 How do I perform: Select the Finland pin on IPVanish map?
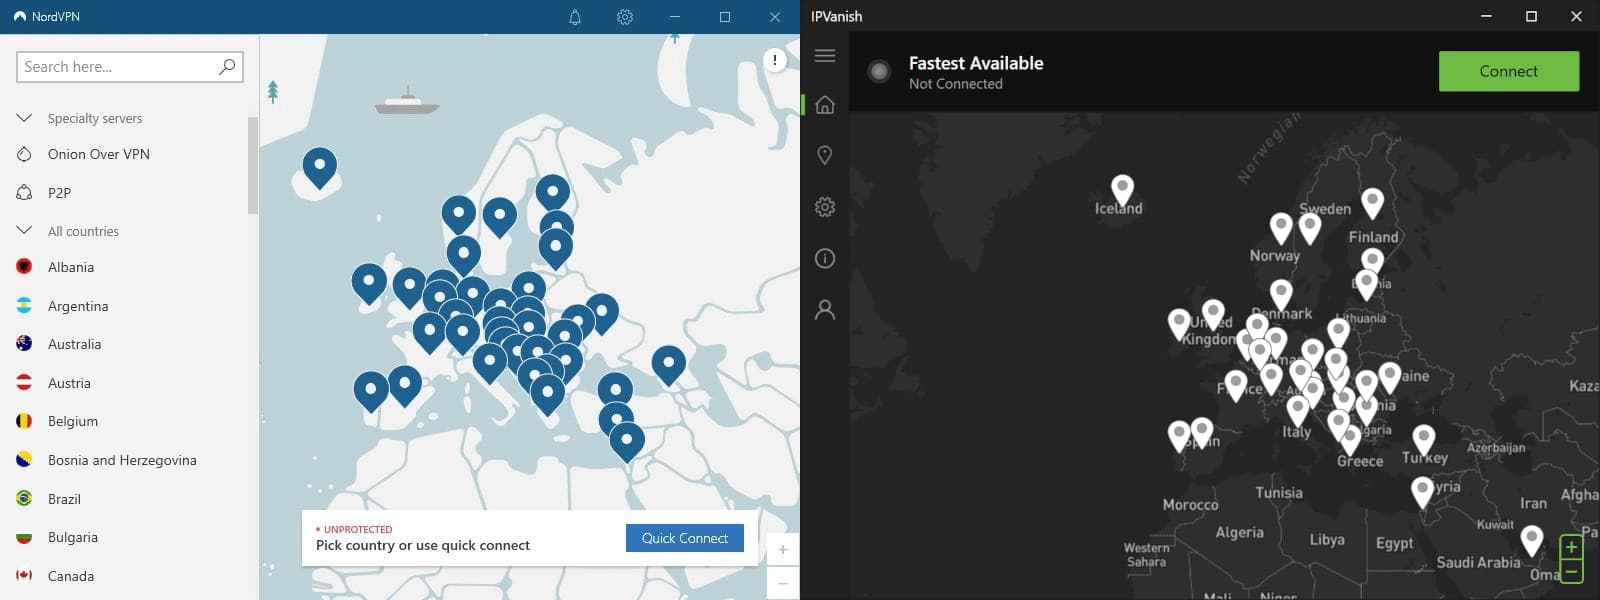tap(1373, 203)
